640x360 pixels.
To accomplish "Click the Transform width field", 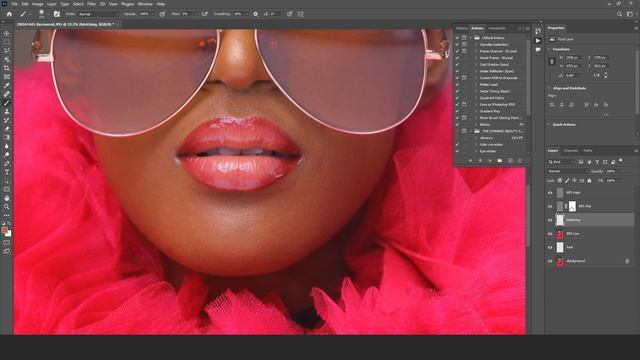I will click(x=572, y=58).
